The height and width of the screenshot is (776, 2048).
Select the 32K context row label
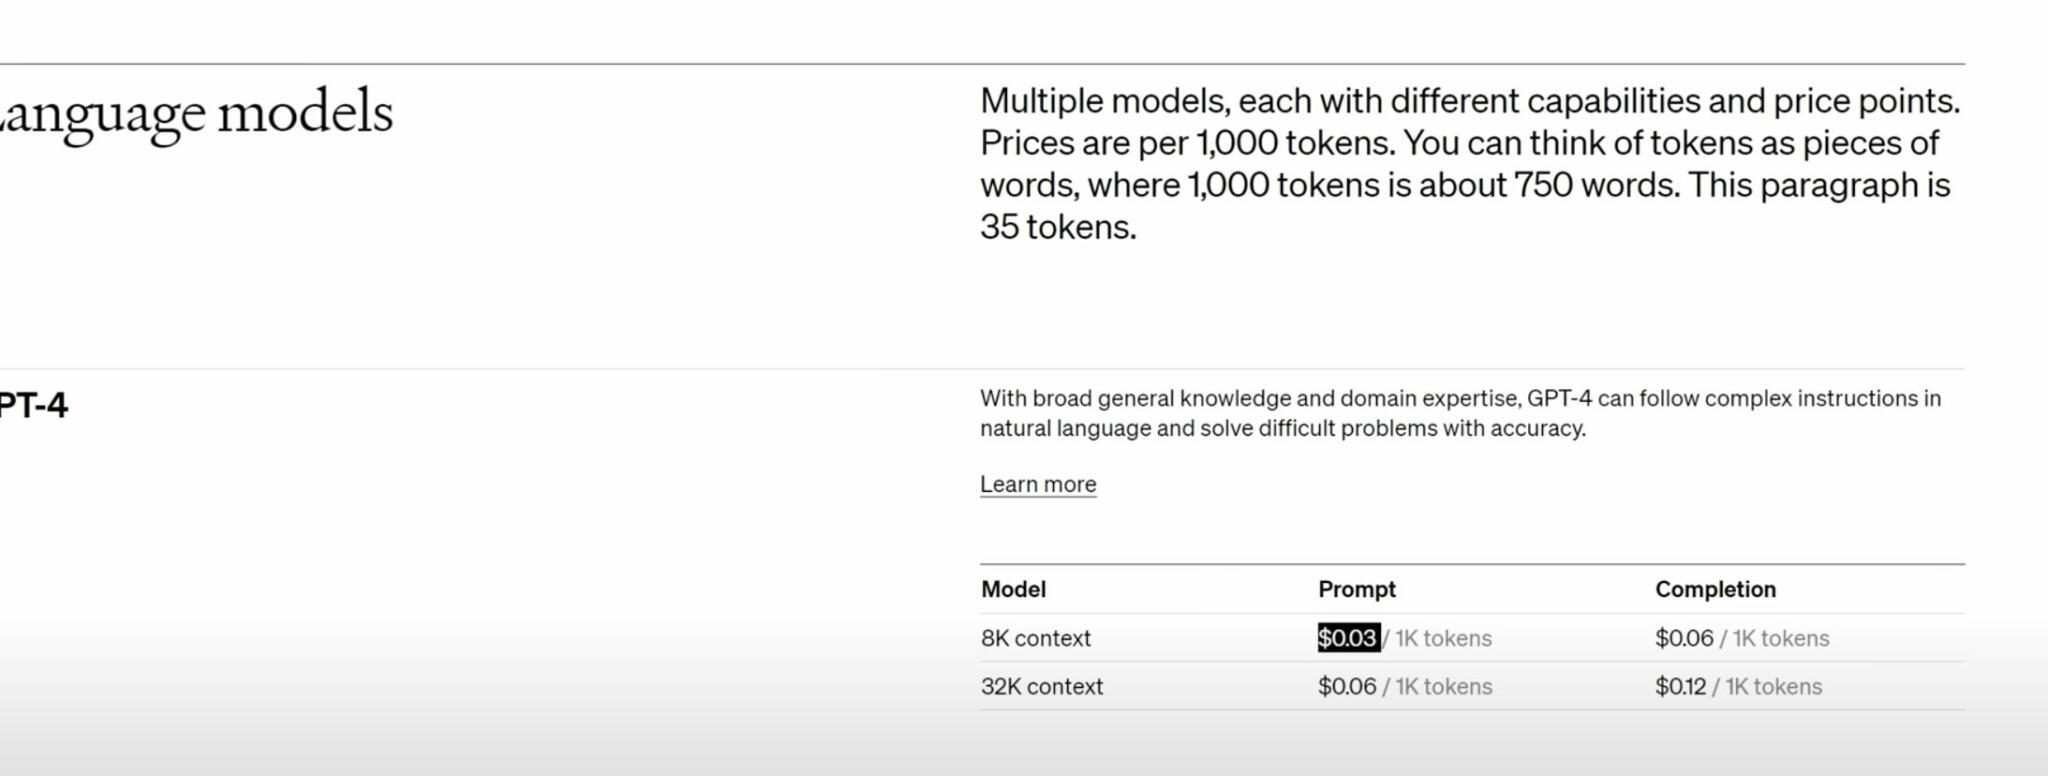tap(1041, 686)
